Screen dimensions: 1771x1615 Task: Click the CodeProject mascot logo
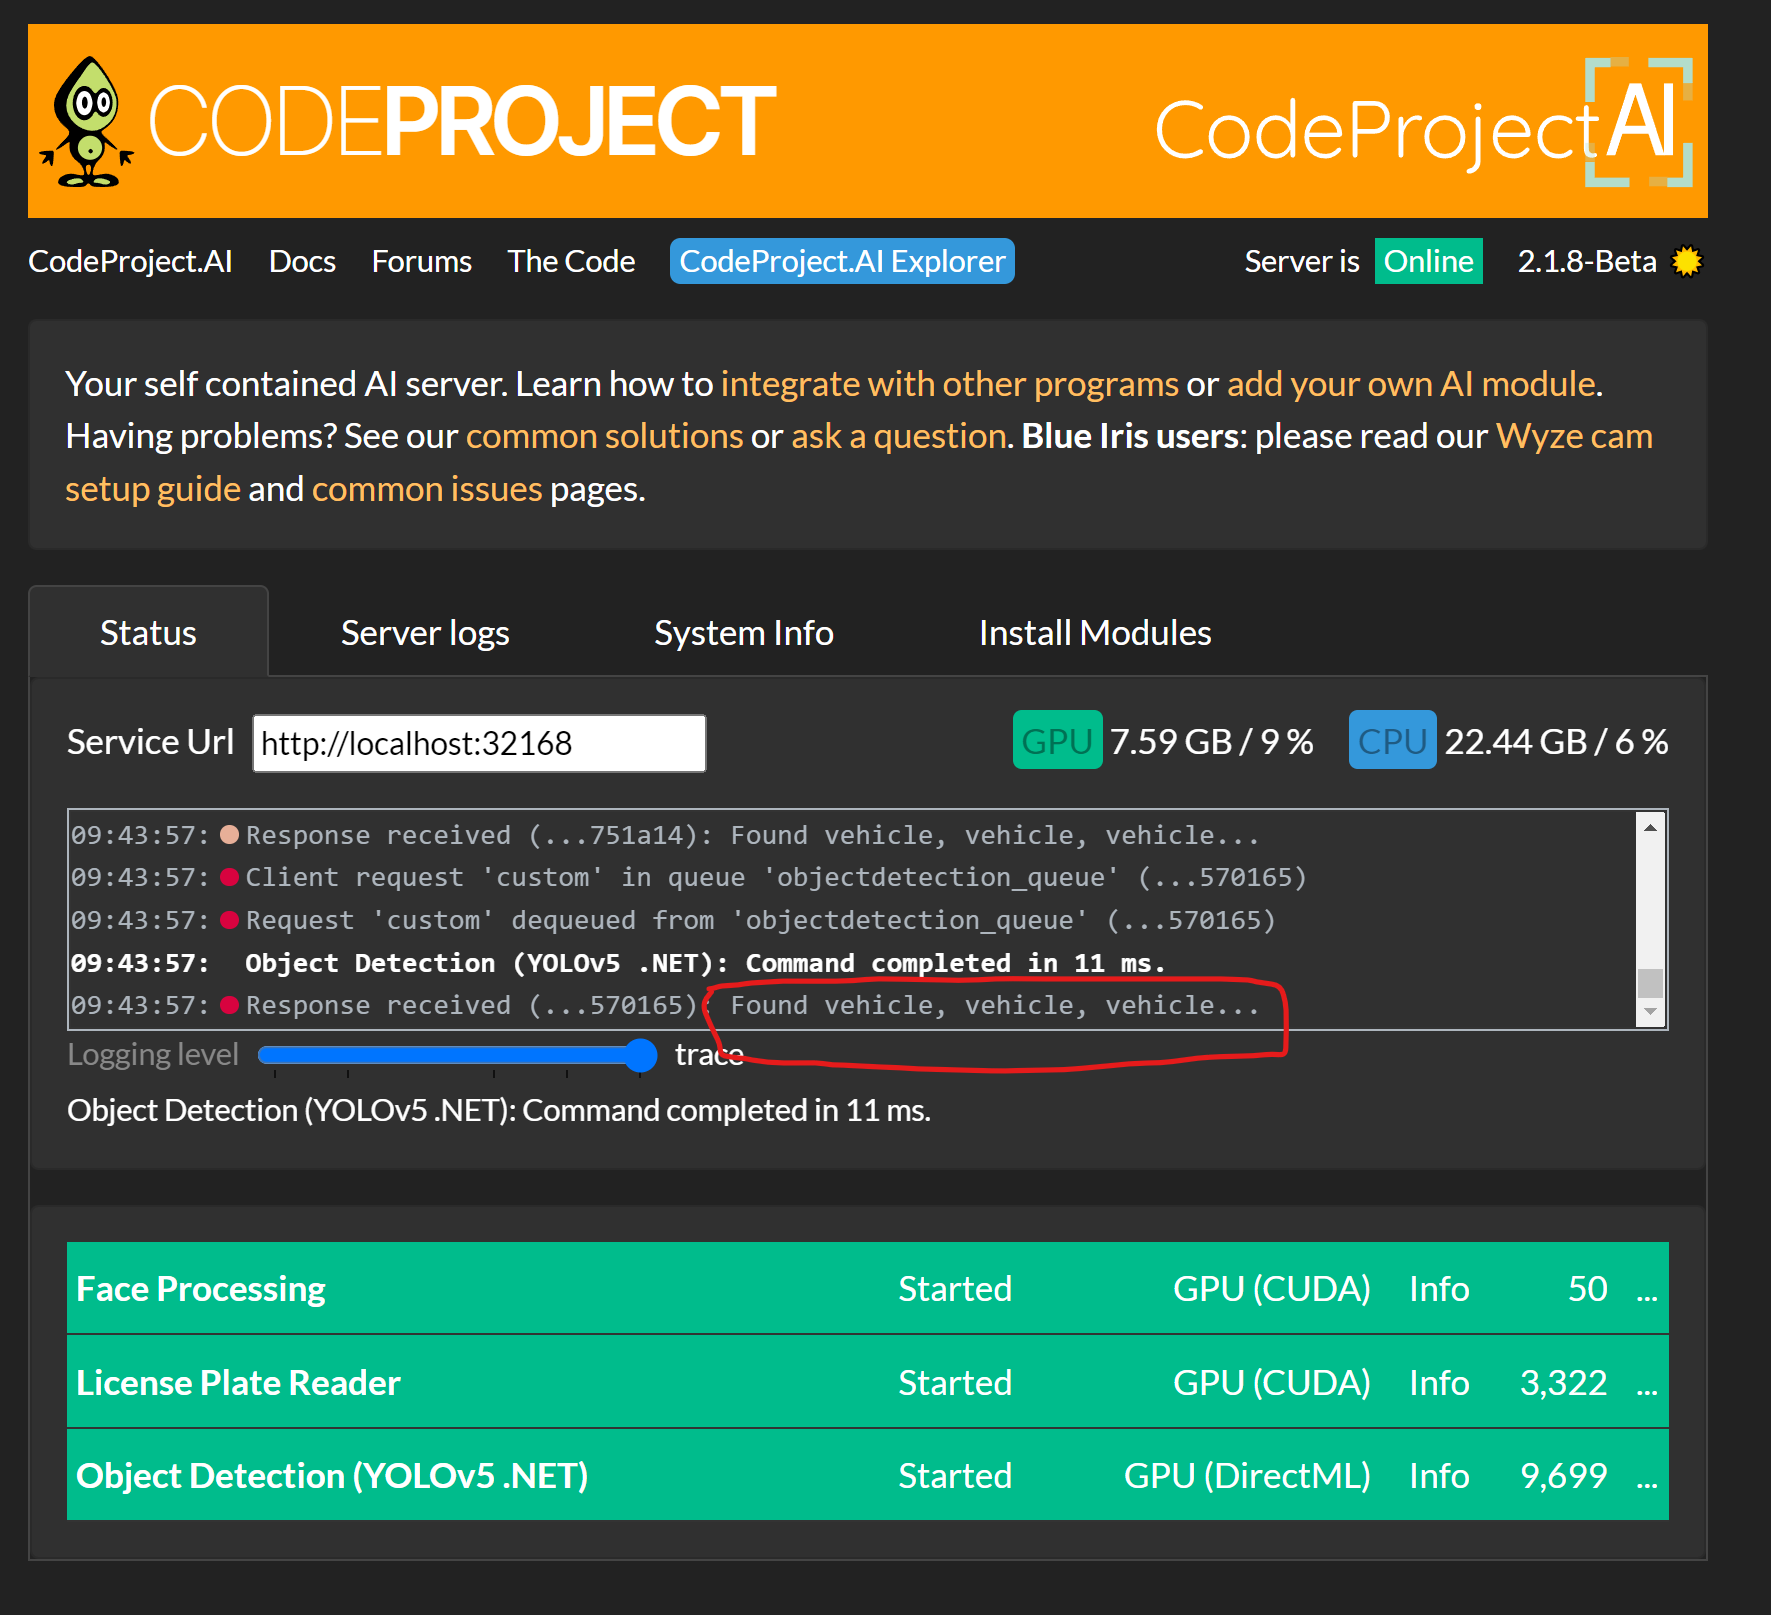click(87, 122)
